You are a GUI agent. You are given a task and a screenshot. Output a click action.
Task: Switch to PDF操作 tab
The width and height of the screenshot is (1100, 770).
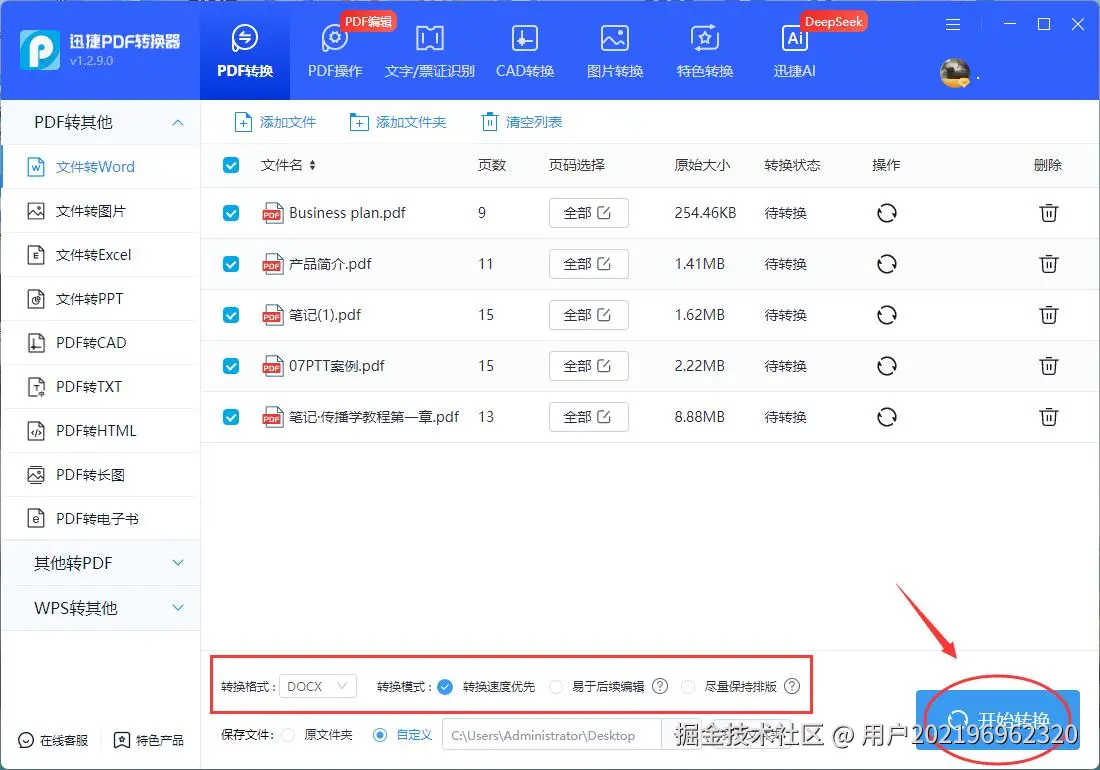[335, 50]
